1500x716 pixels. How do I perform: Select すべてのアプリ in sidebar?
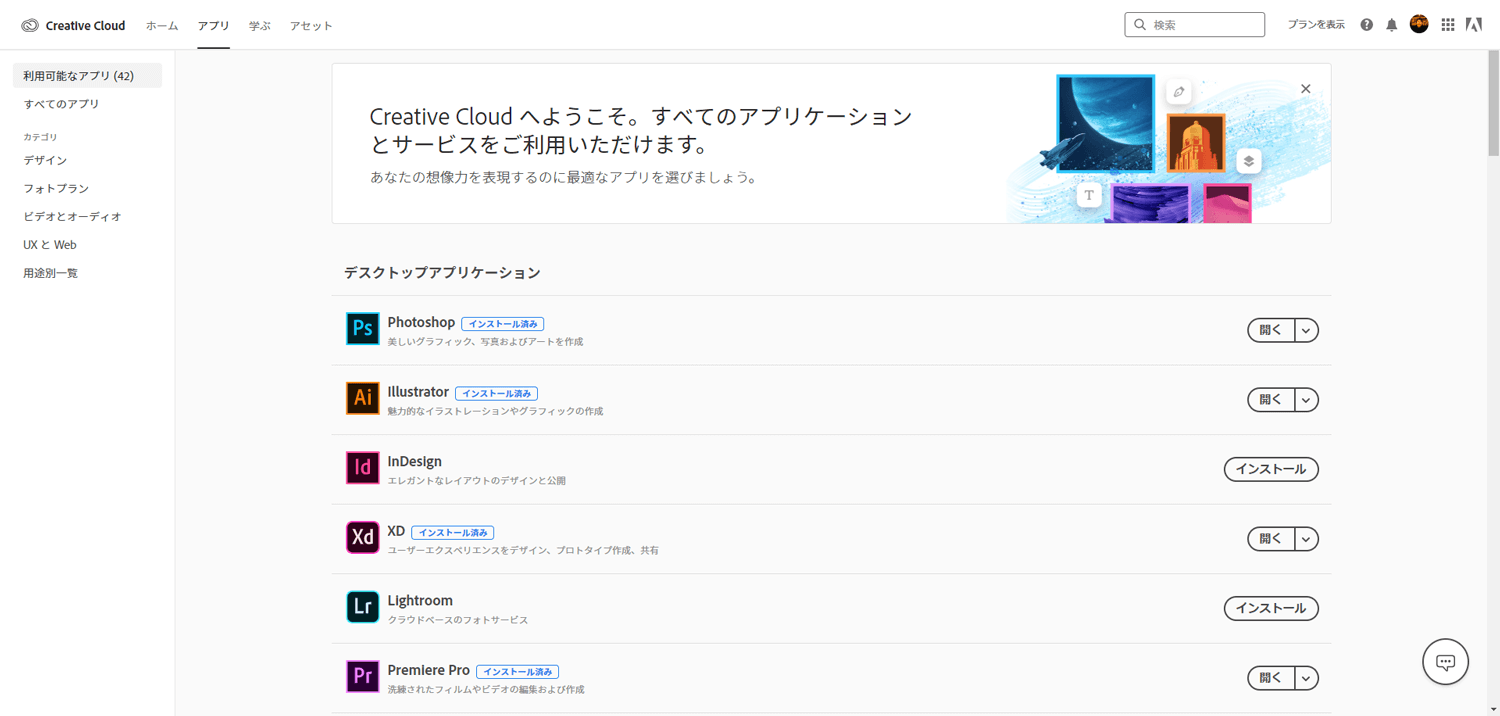(61, 104)
